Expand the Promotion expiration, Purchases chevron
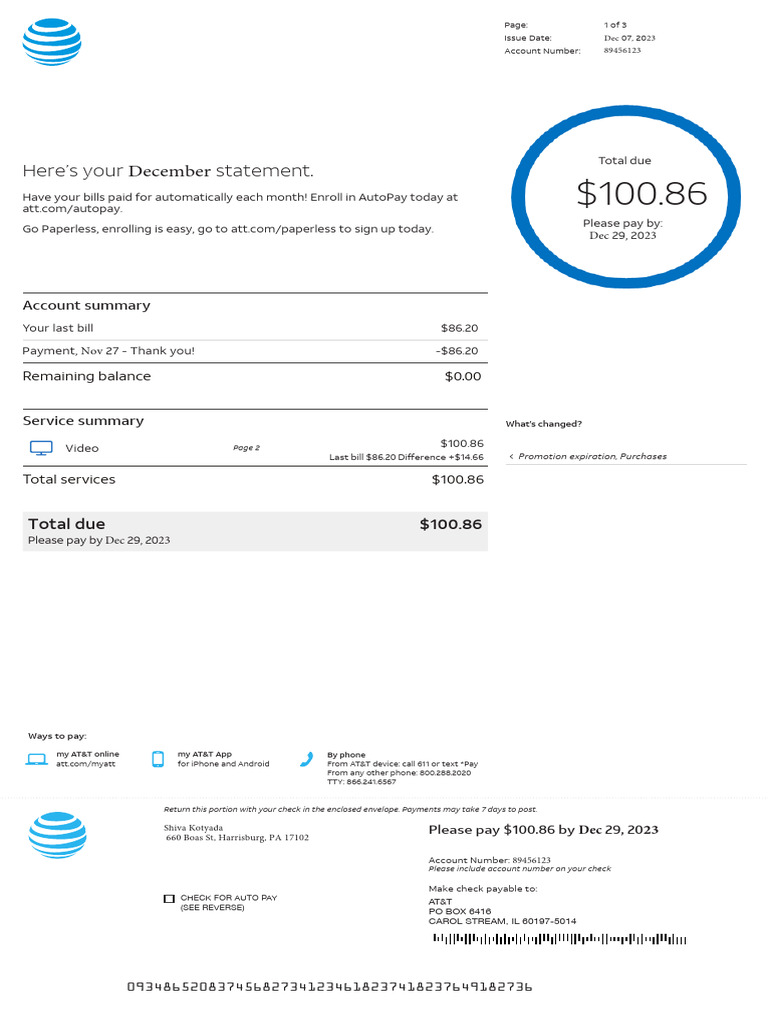 tap(512, 457)
